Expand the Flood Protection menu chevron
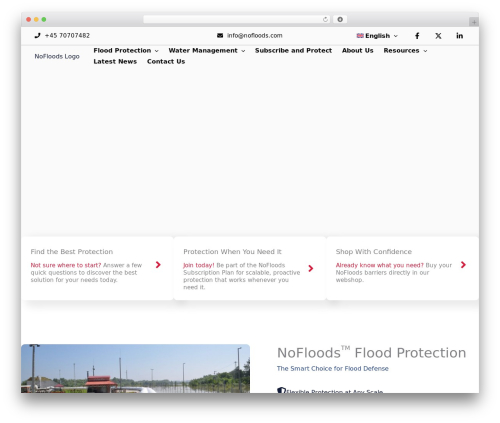Viewport: 500px width, 423px height. coord(157,51)
